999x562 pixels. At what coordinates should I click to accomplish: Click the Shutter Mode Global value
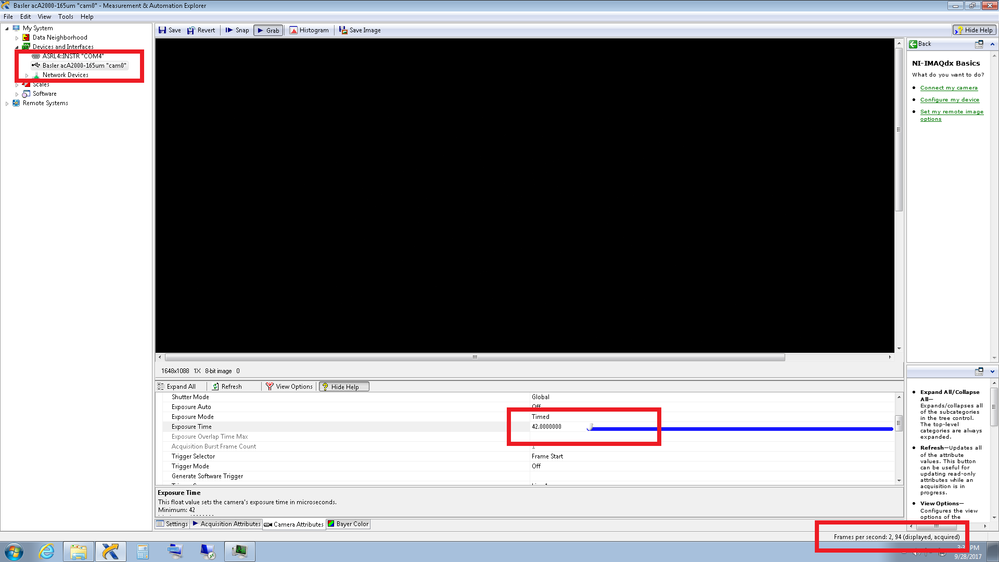(540, 397)
